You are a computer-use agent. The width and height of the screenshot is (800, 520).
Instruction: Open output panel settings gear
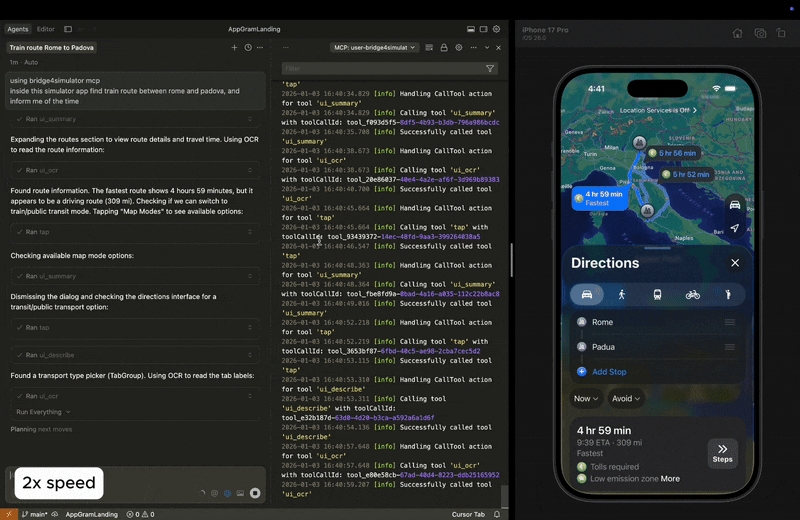point(459,47)
